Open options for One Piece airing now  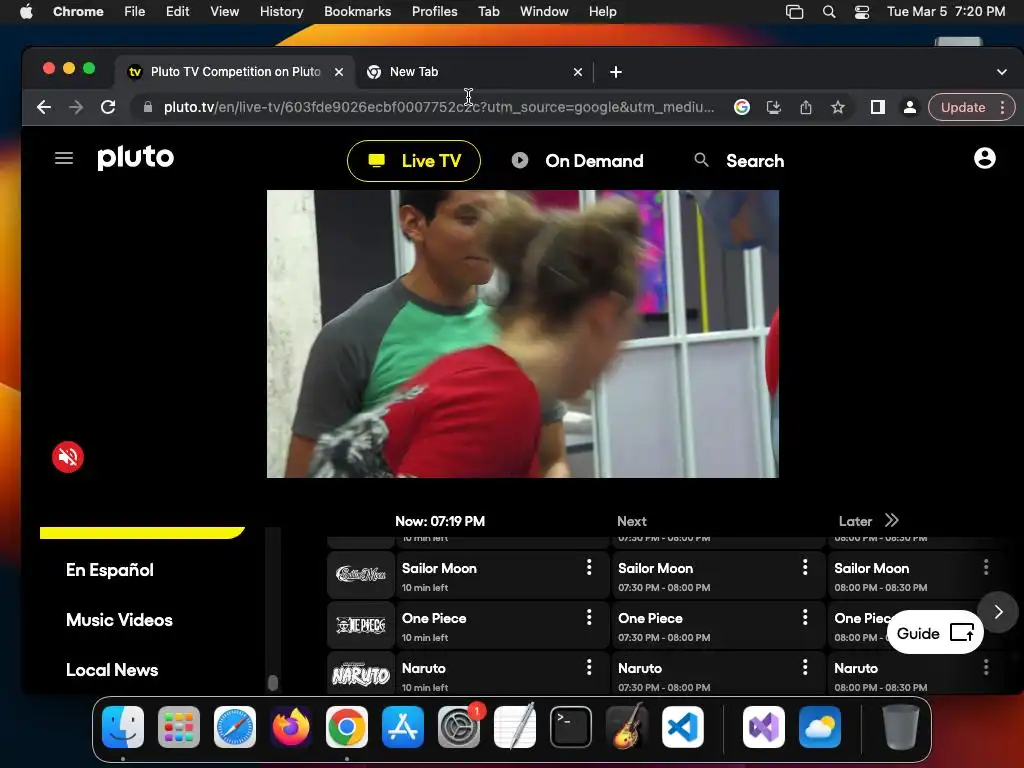coord(589,617)
